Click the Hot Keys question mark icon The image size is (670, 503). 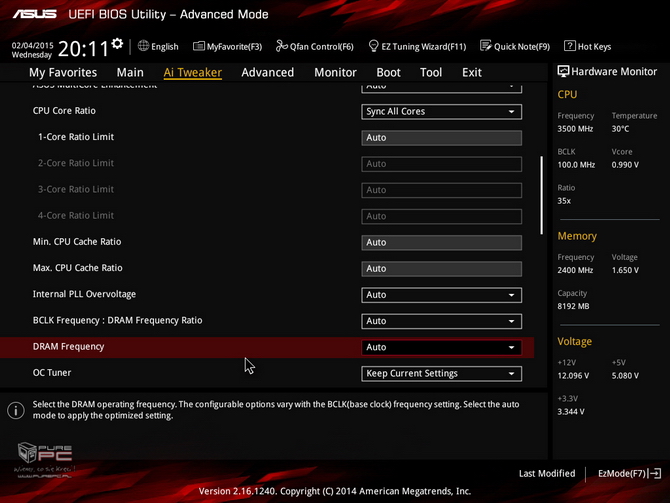click(570, 46)
